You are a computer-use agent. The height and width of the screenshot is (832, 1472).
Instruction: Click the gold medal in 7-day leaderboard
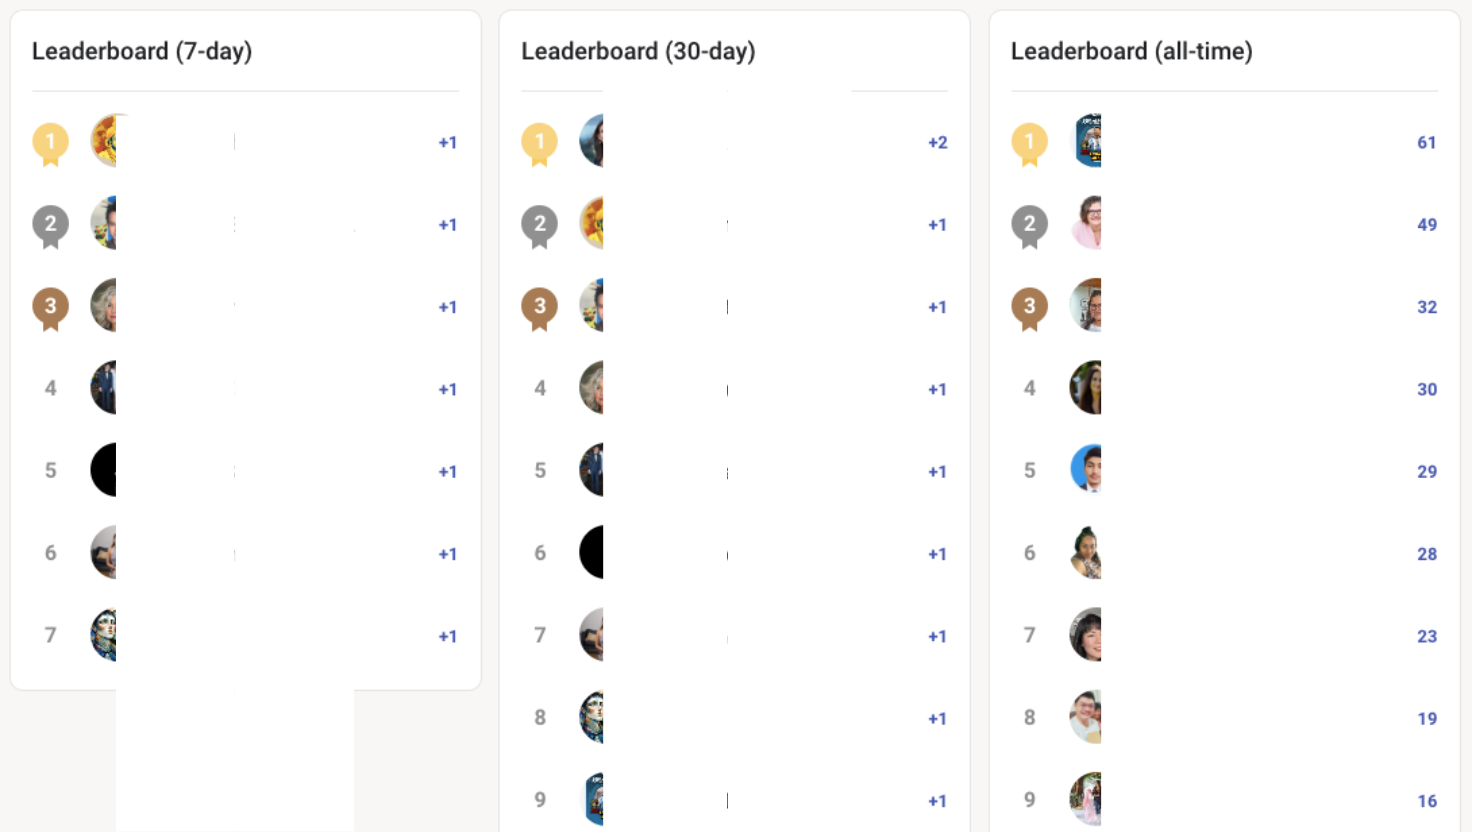pyautogui.click(x=50, y=143)
